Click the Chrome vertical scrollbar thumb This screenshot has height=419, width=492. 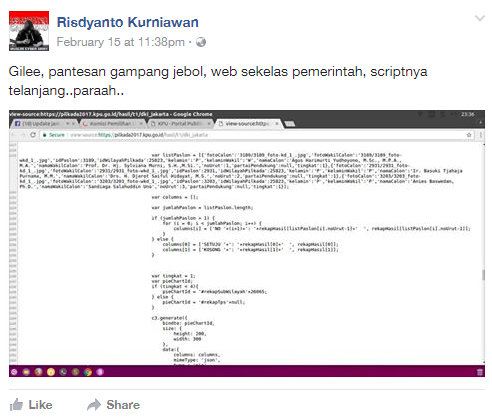click(483, 275)
